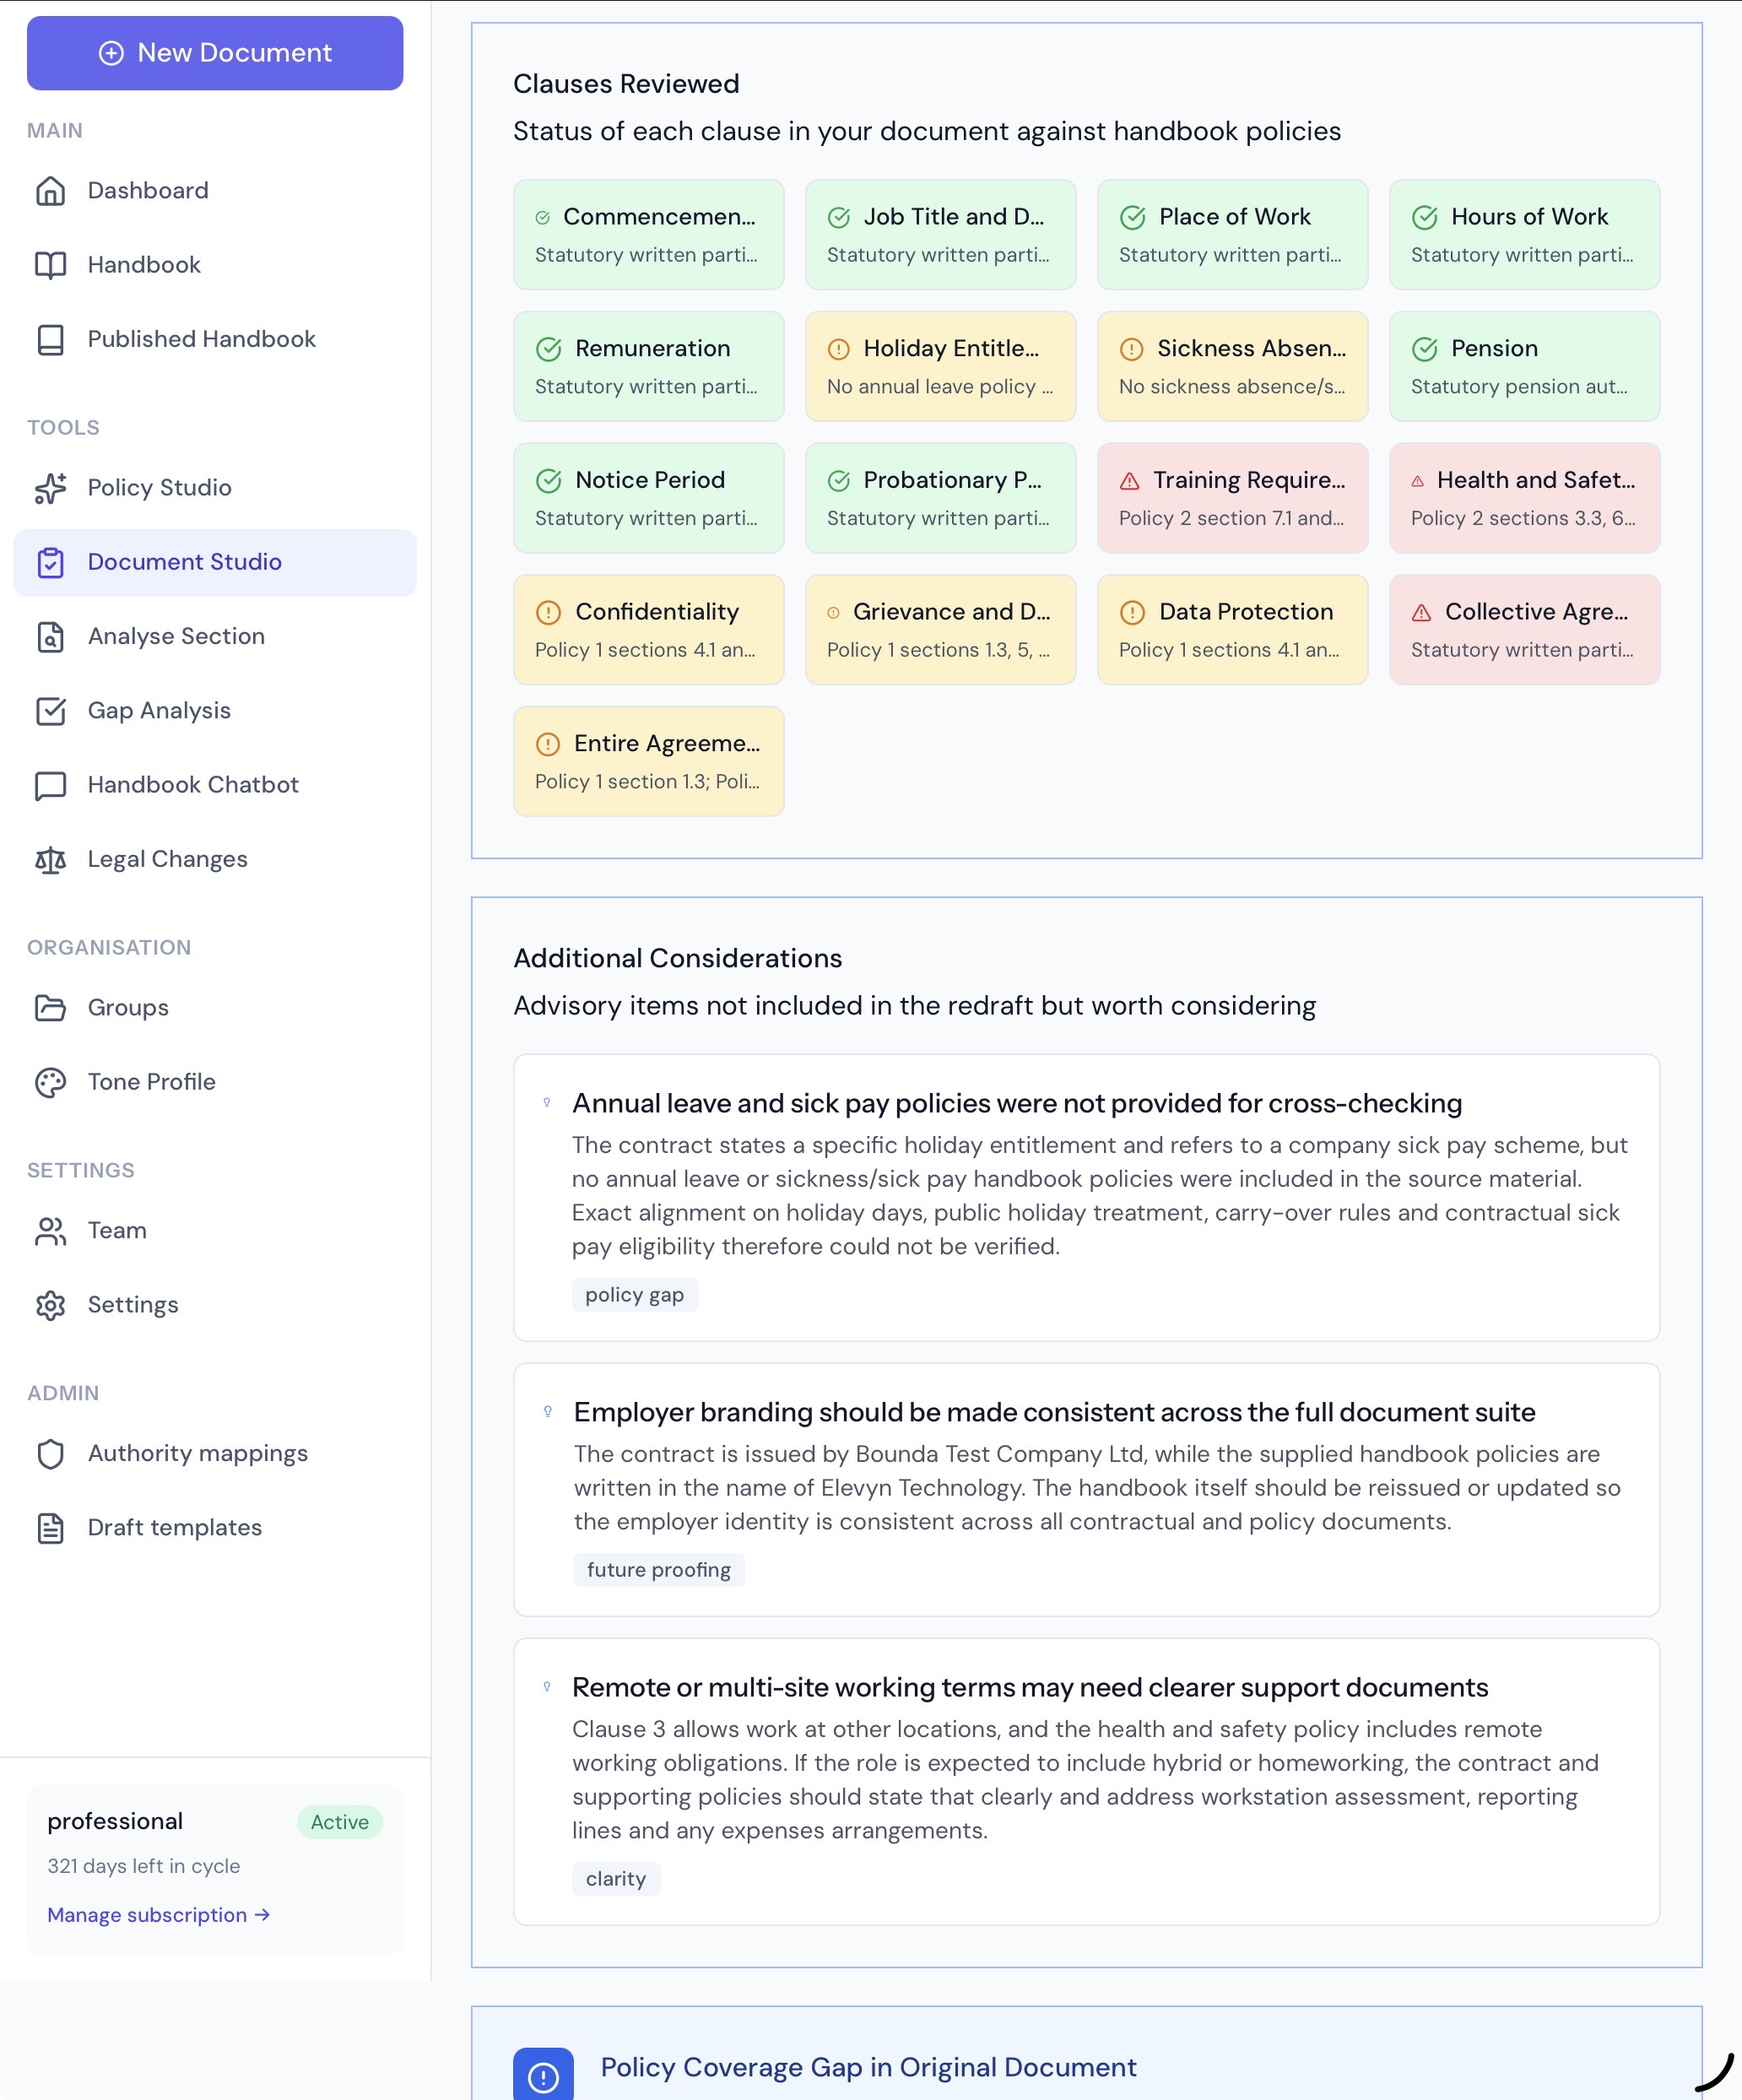Open the Sickness Absence clause card
1742x2100 pixels.
tap(1232, 366)
